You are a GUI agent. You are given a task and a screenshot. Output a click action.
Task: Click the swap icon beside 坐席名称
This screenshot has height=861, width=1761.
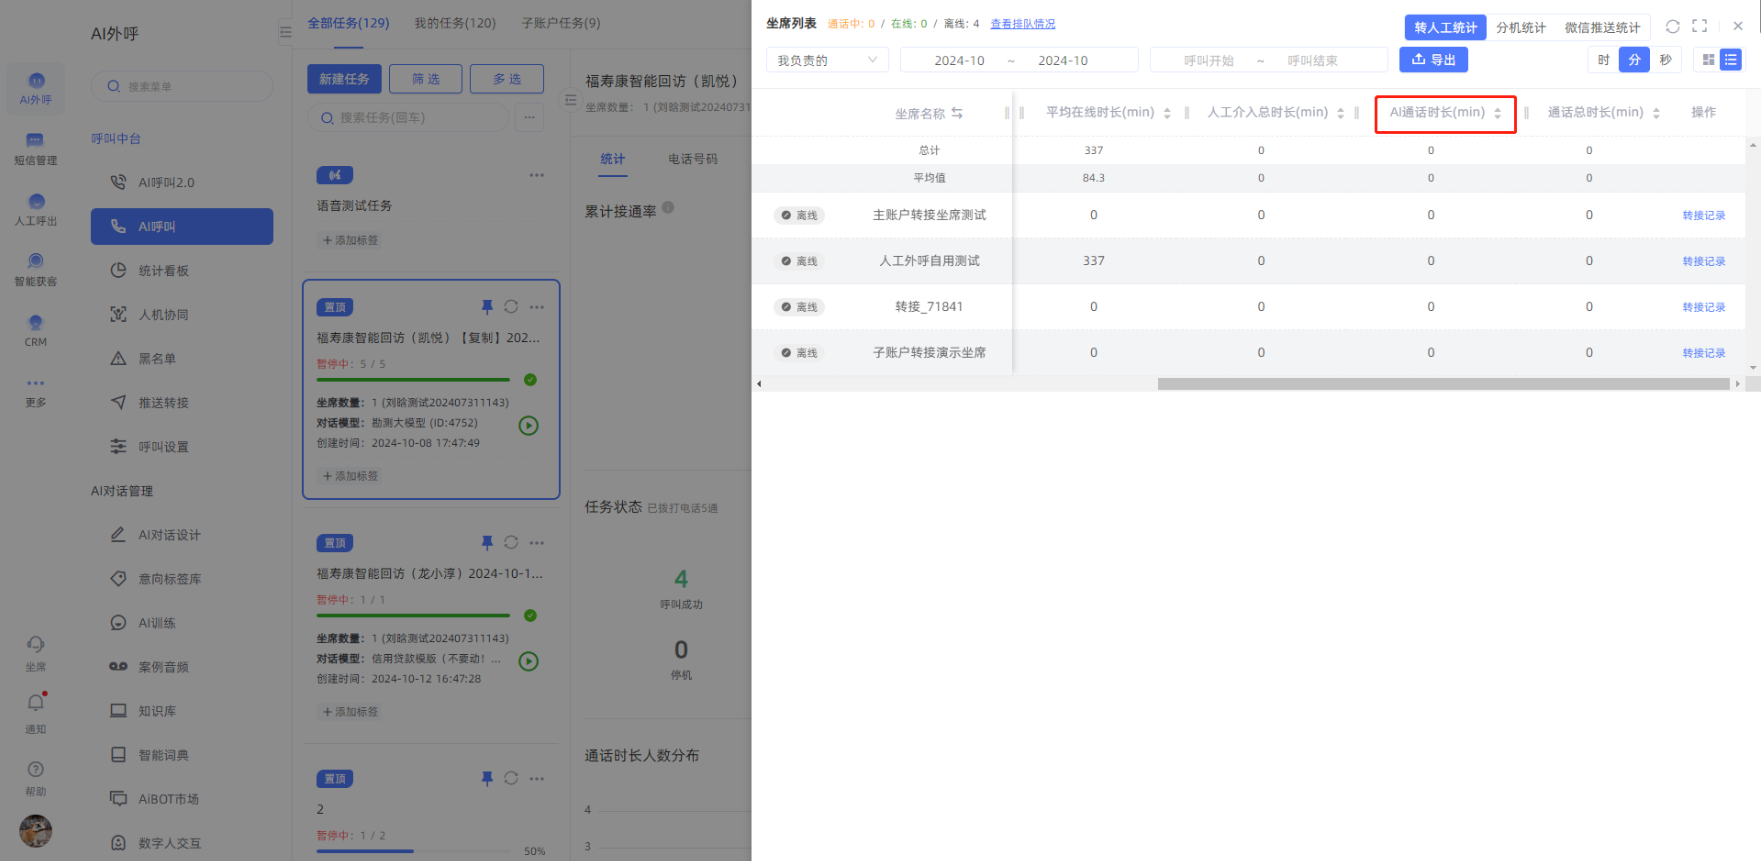coord(957,113)
